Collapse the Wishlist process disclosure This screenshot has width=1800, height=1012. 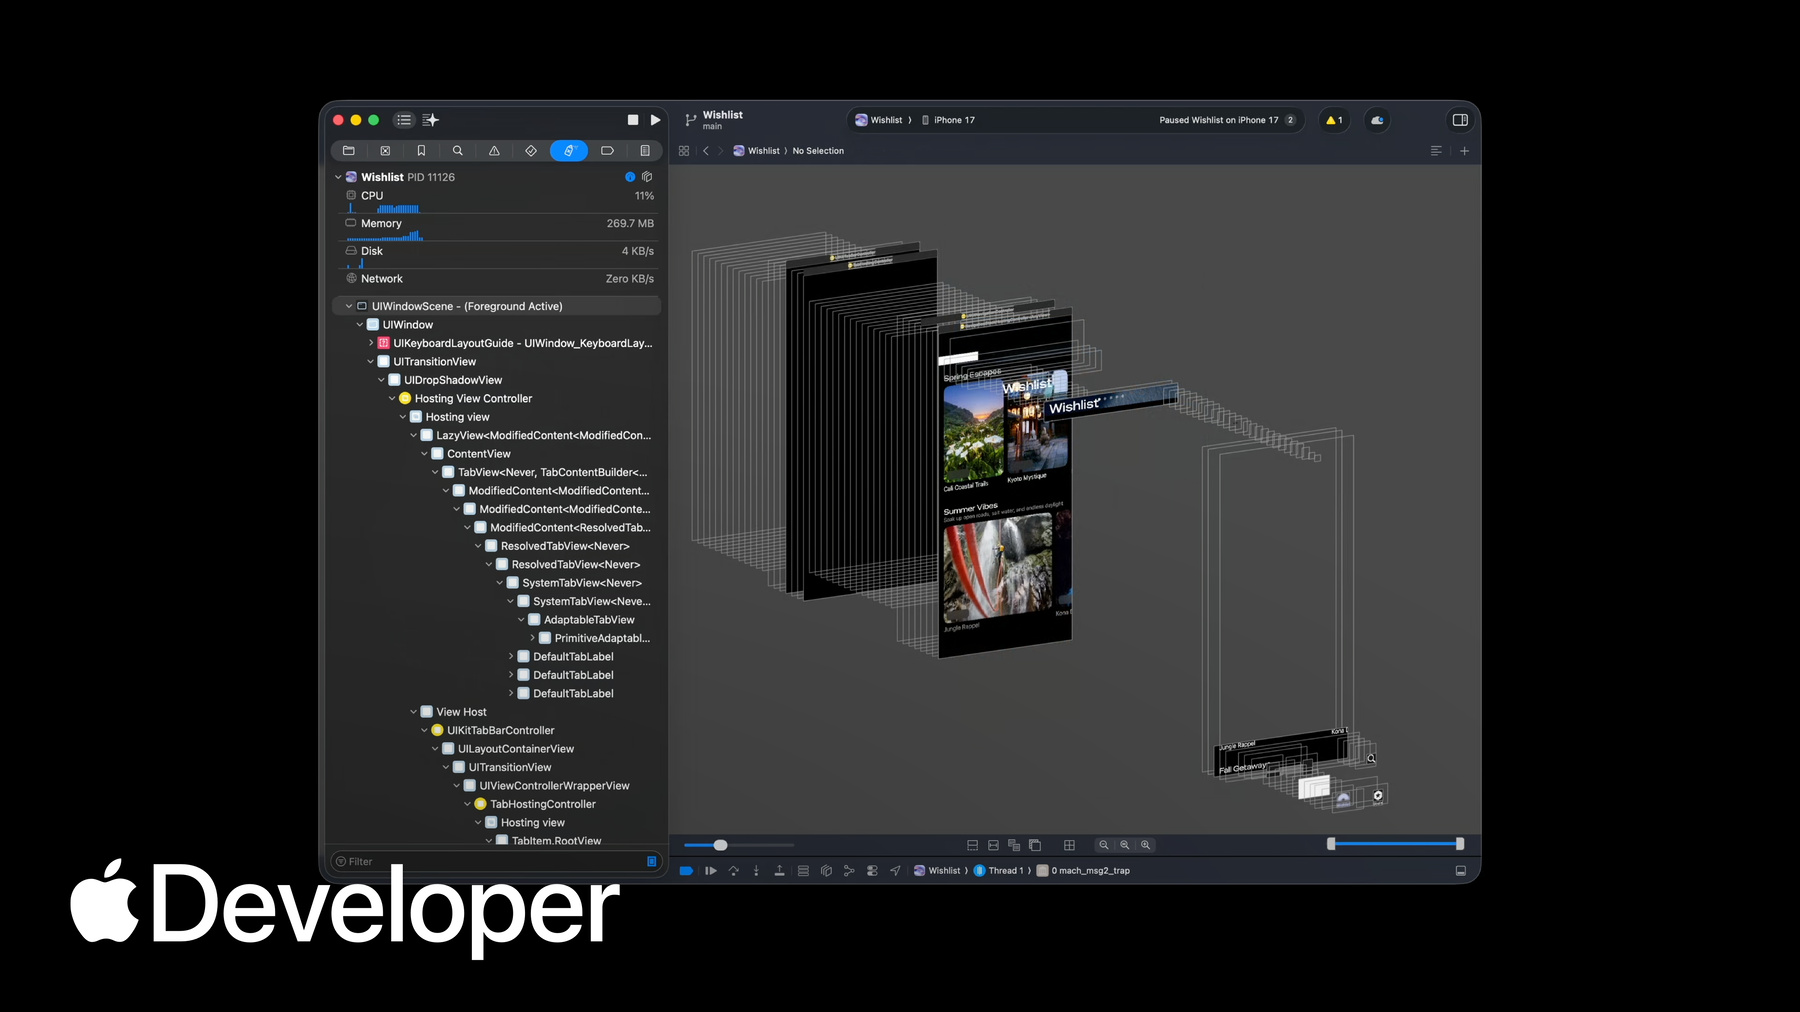click(338, 177)
